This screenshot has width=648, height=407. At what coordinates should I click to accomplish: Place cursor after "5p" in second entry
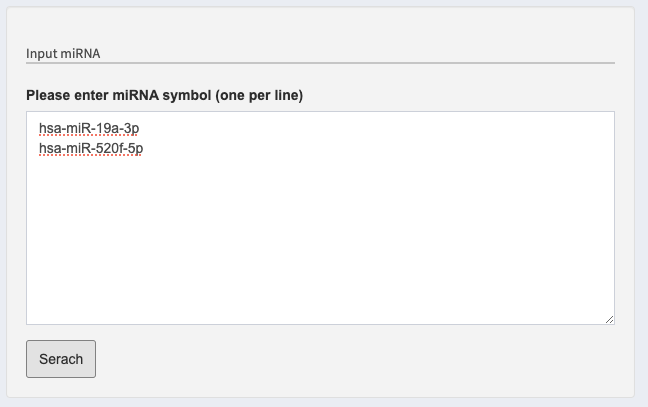pos(145,148)
